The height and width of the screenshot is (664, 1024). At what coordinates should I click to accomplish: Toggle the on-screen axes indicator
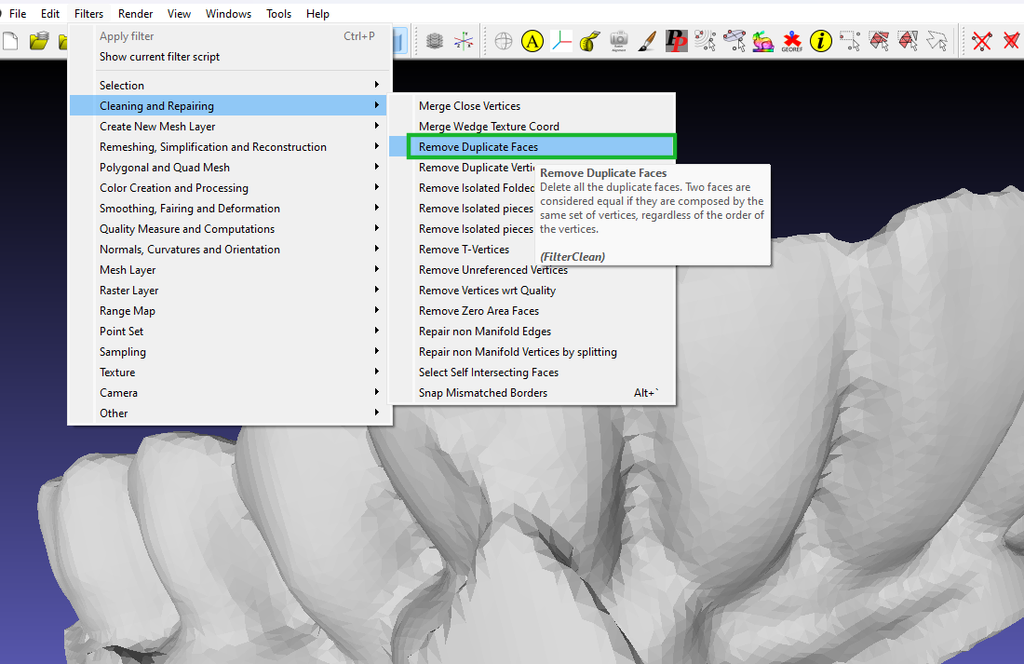pyautogui.click(x=561, y=41)
